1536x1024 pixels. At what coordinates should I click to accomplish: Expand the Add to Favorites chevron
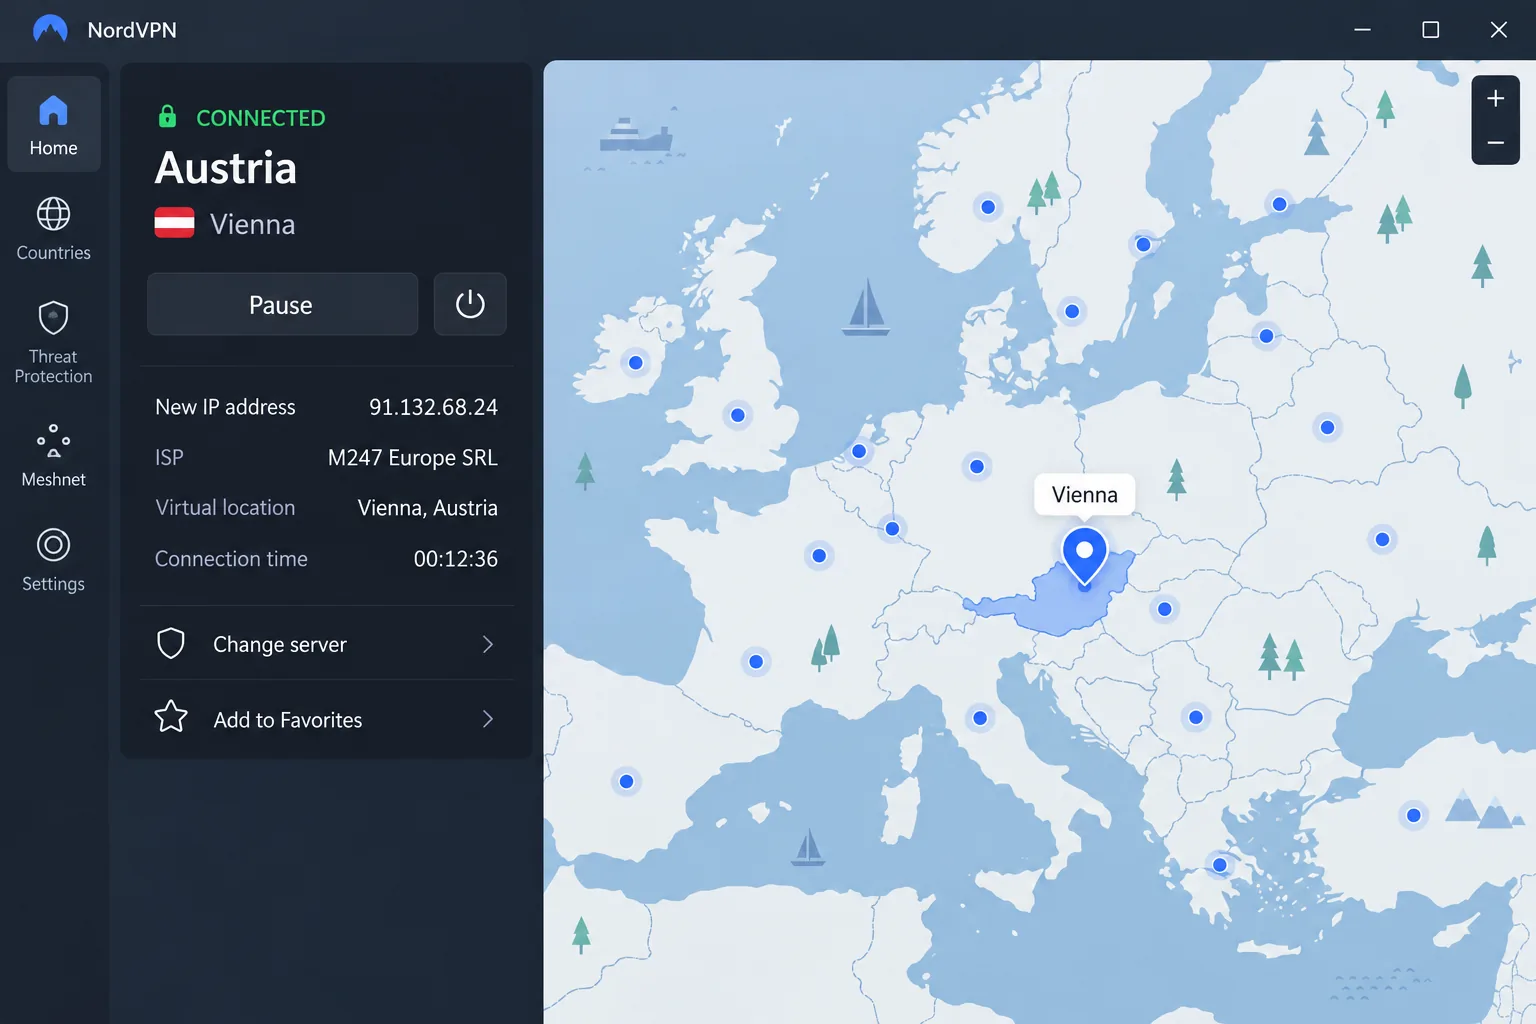point(488,719)
